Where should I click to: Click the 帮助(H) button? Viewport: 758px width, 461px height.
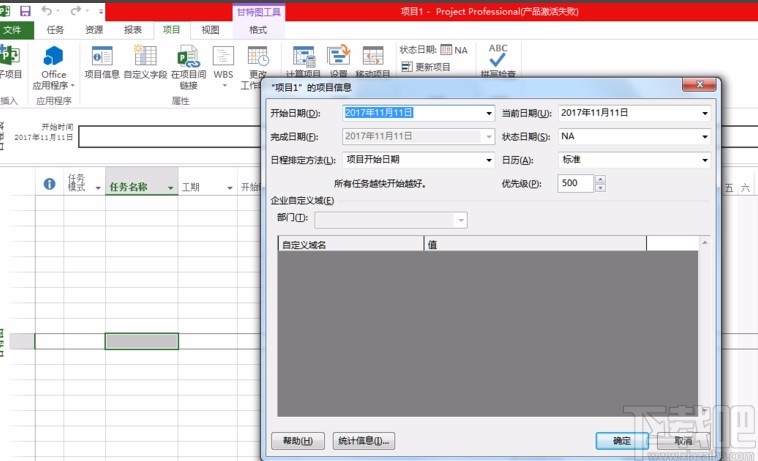(x=297, y=441)
